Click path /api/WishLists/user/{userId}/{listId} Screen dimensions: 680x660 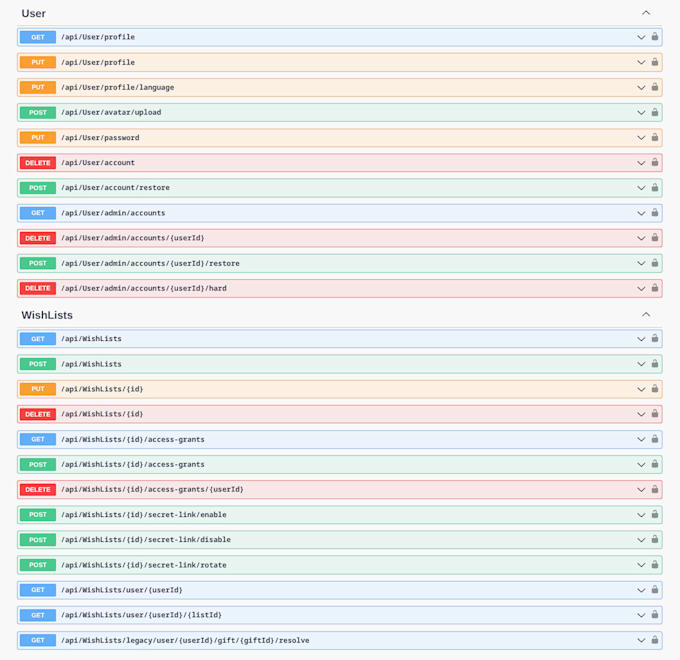point(141,615)
